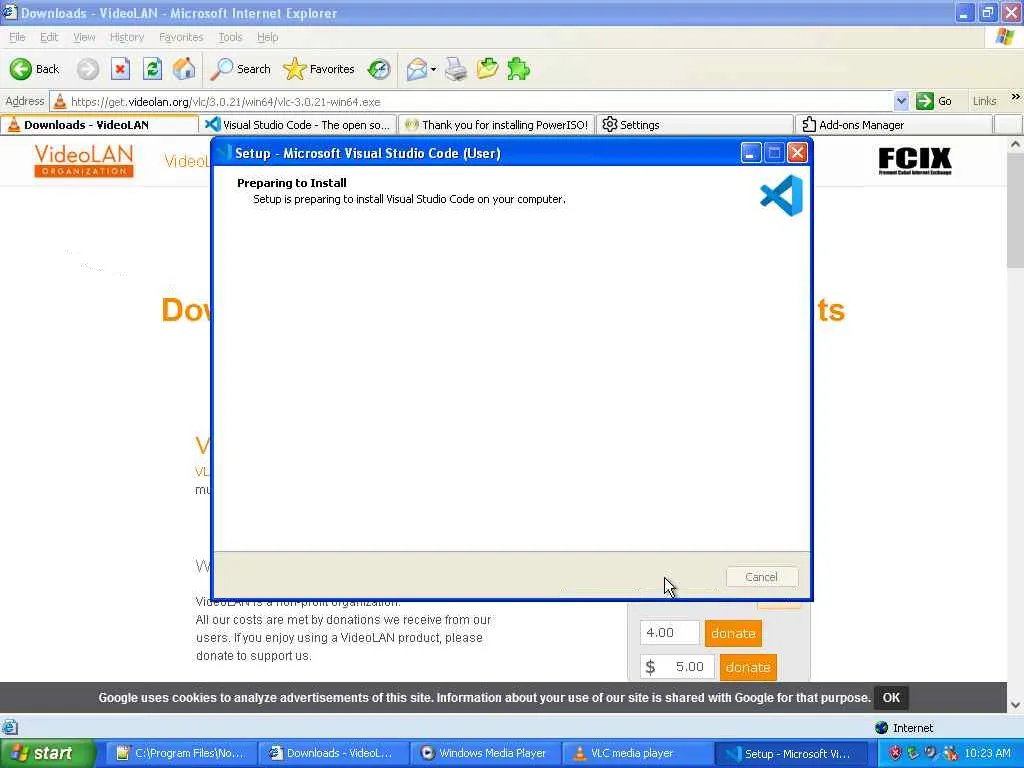Screen dimensions: 1024x768
Task: Open the Windows Start button
Action: (47, 753)
